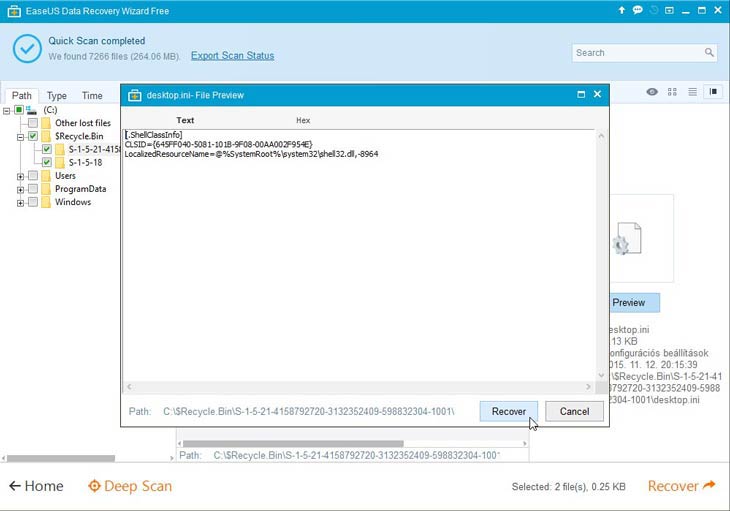This screenshot has width=730, height=511.
Task: Switch to thumbnail grid view
Action: [x=673, y=92]
